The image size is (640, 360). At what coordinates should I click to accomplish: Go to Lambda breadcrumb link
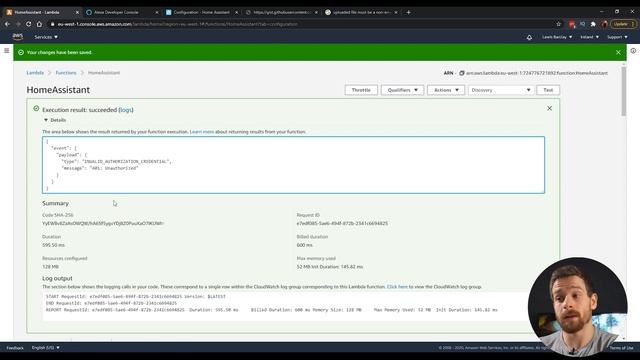tap(35, 73)
